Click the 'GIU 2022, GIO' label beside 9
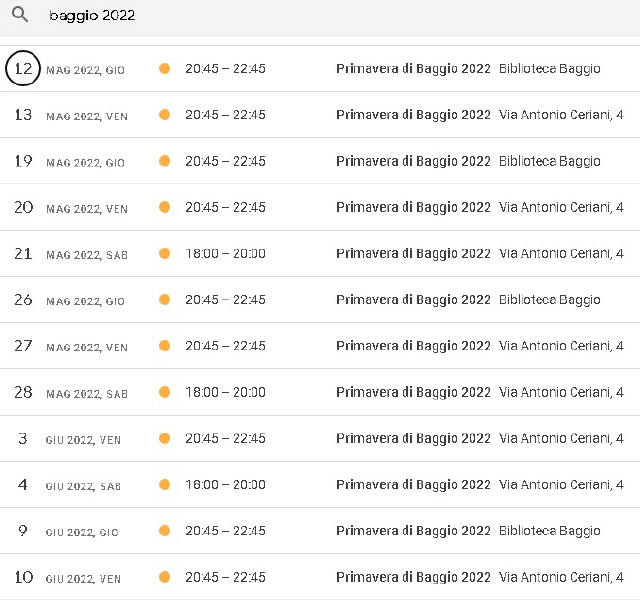 82,533
